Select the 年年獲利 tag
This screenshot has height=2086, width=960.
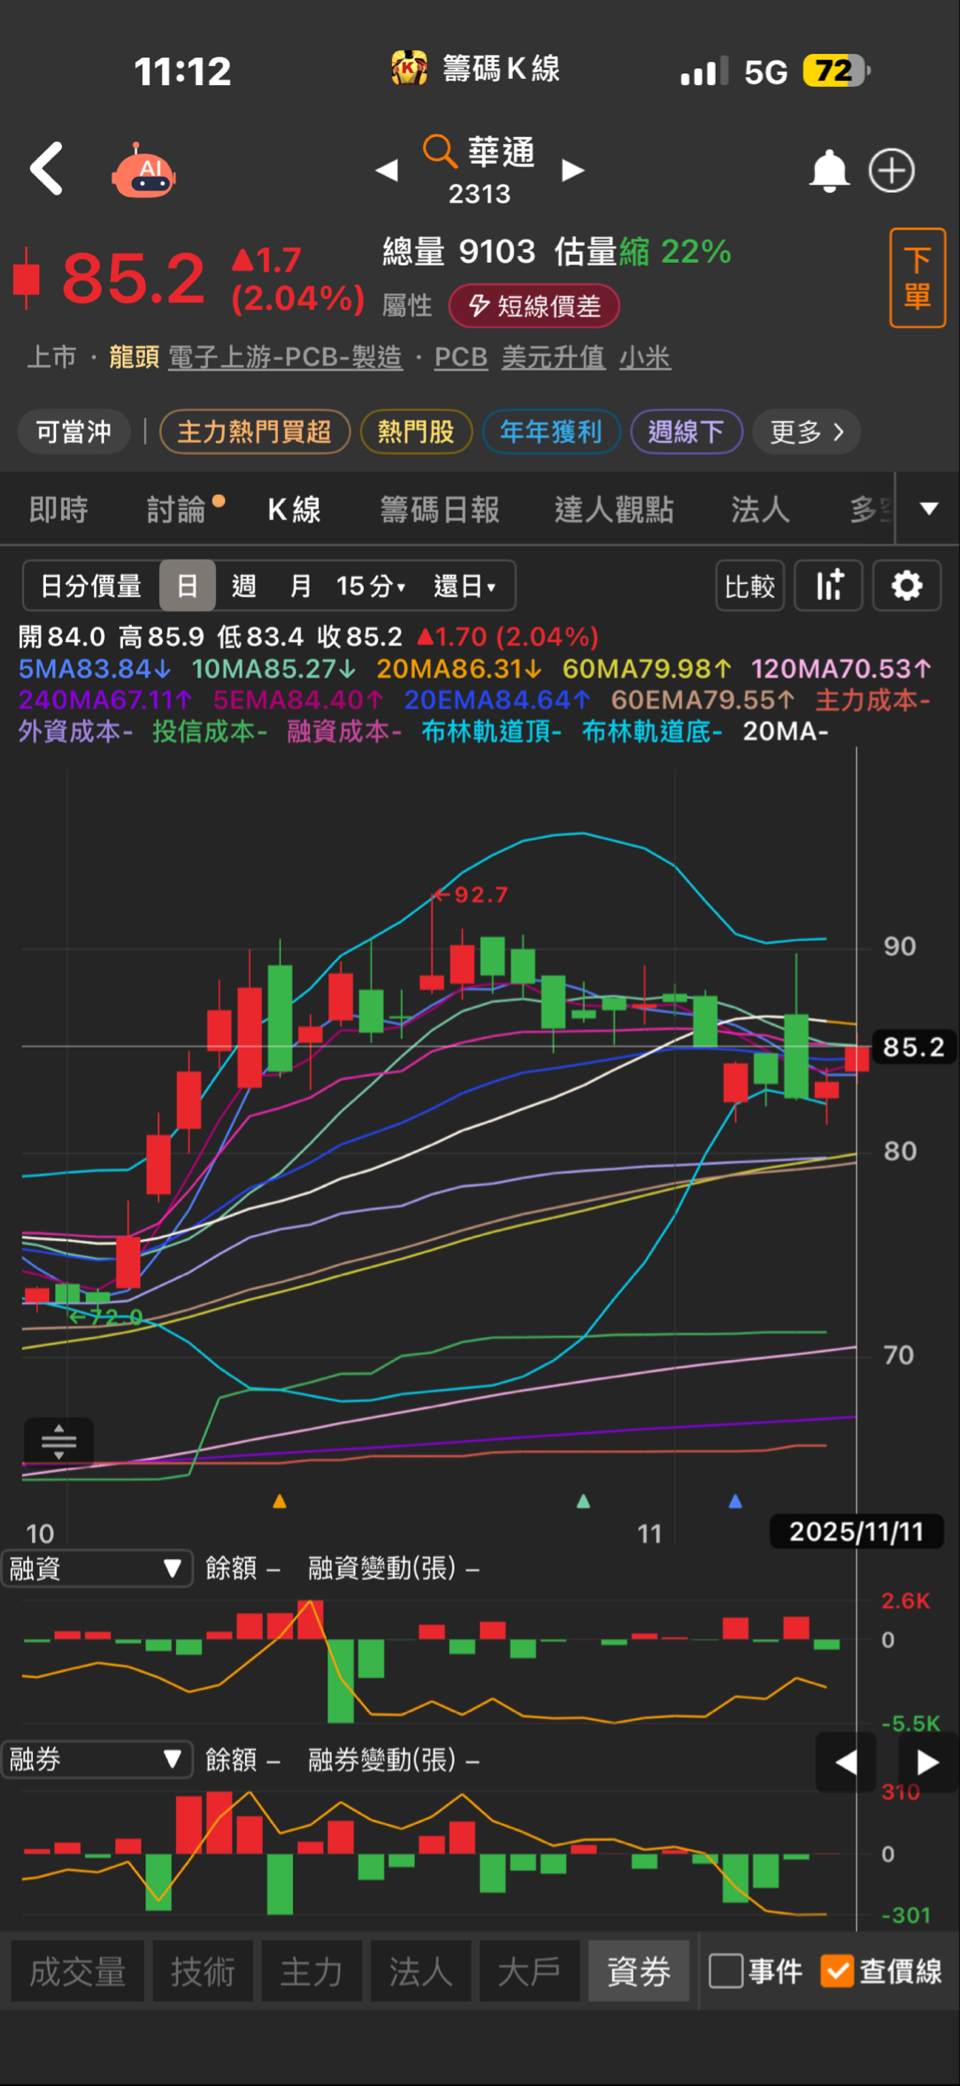[x=551, y=432]
